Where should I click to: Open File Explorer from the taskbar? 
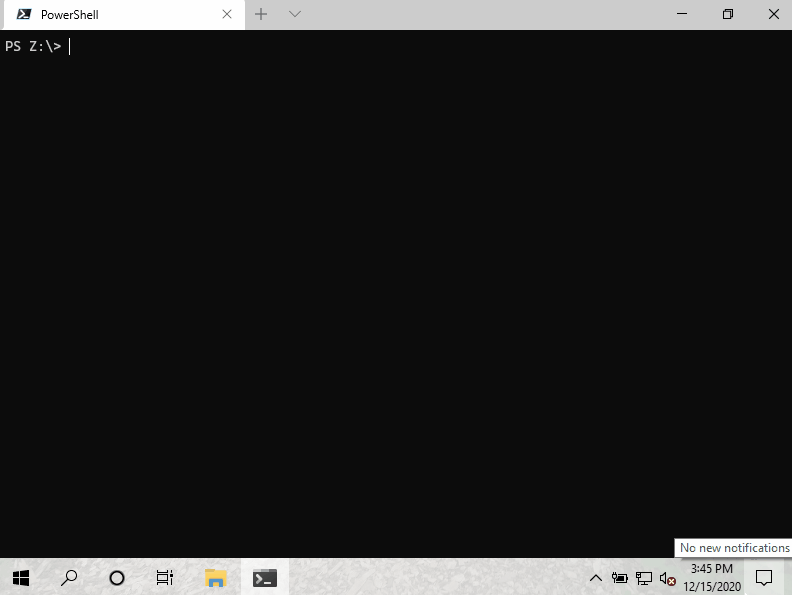pyautogui.click(x=216, y=577)
